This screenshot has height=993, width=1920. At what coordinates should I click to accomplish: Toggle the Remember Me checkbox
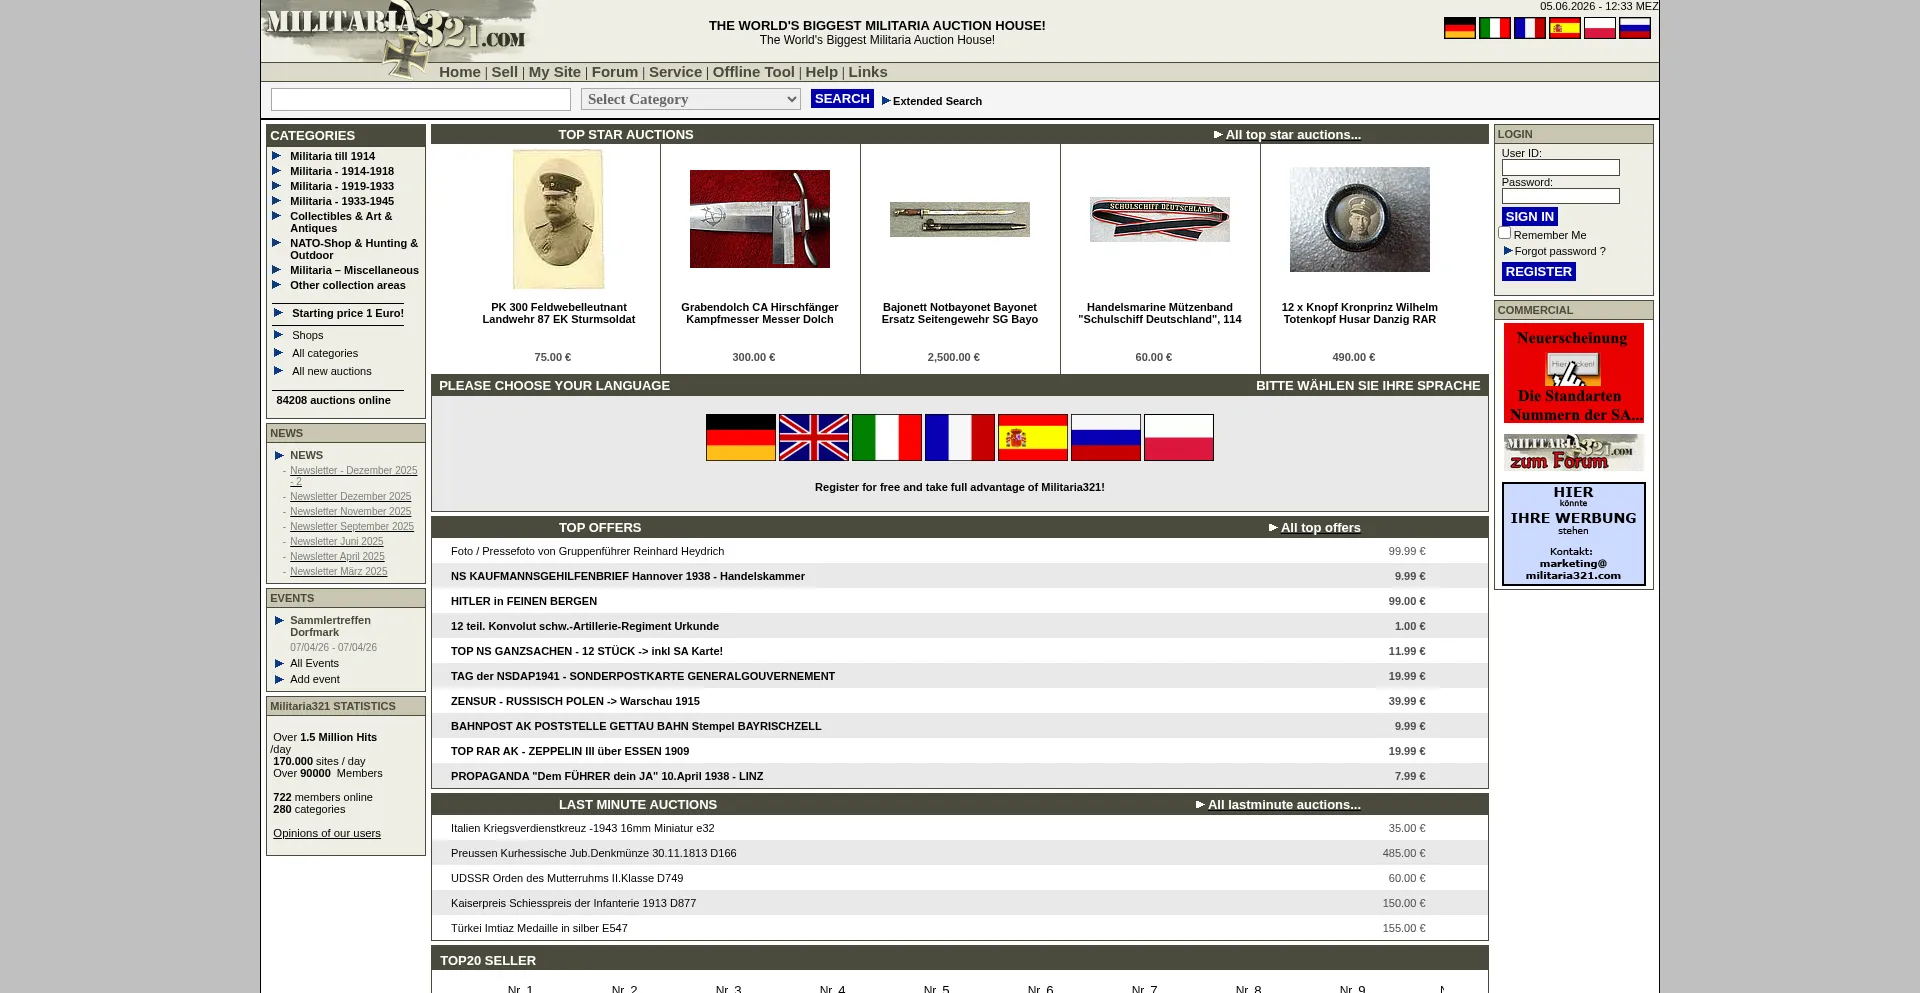pyautogui.click(x=1504, y=233)
